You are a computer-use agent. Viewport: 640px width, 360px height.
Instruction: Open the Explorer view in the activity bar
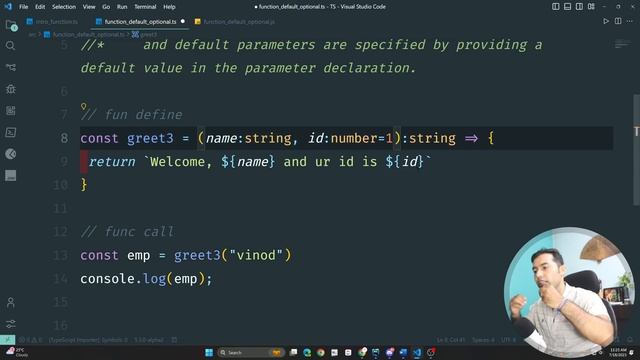click(11, 25)
